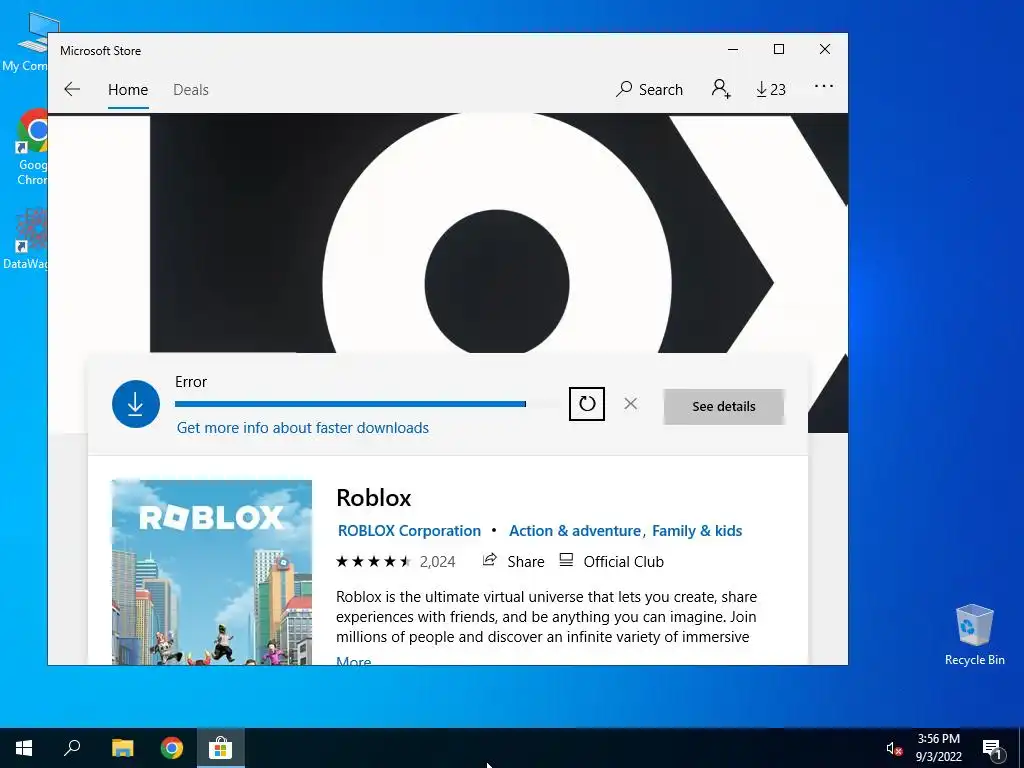Go back with the arrow icon
The width and height of the screenshot is (1024, 768).
[x=72, y=89]
